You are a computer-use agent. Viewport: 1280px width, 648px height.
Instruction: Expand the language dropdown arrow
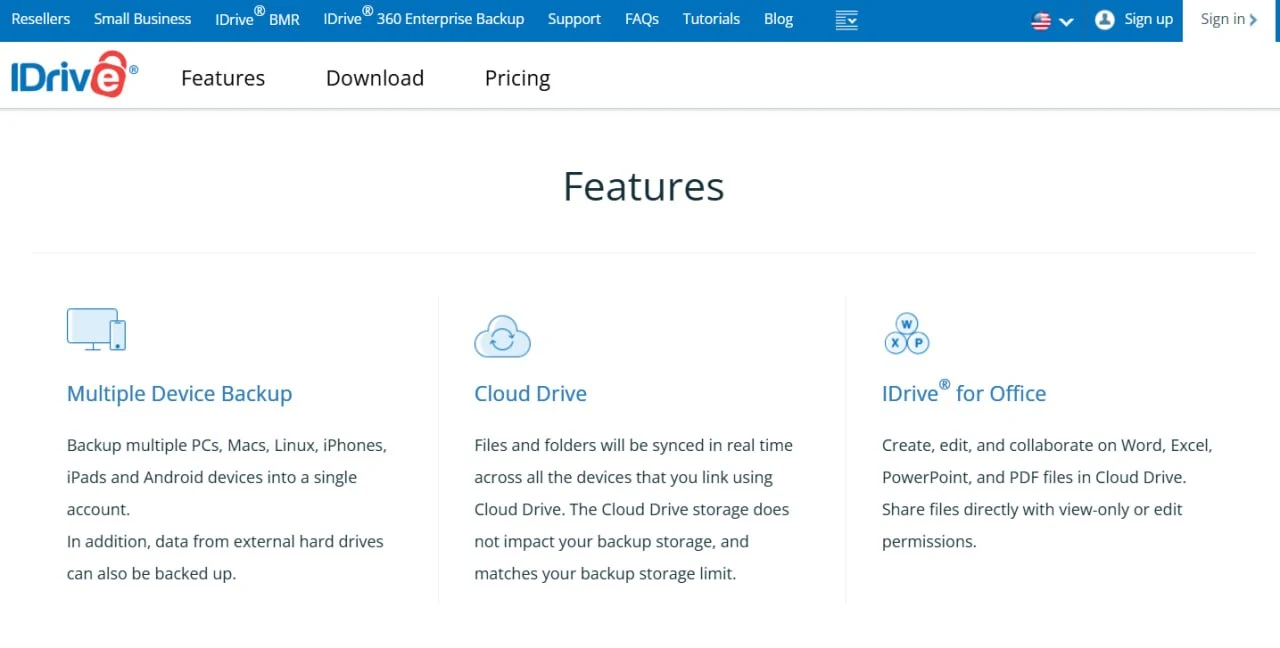[1066, 22]
